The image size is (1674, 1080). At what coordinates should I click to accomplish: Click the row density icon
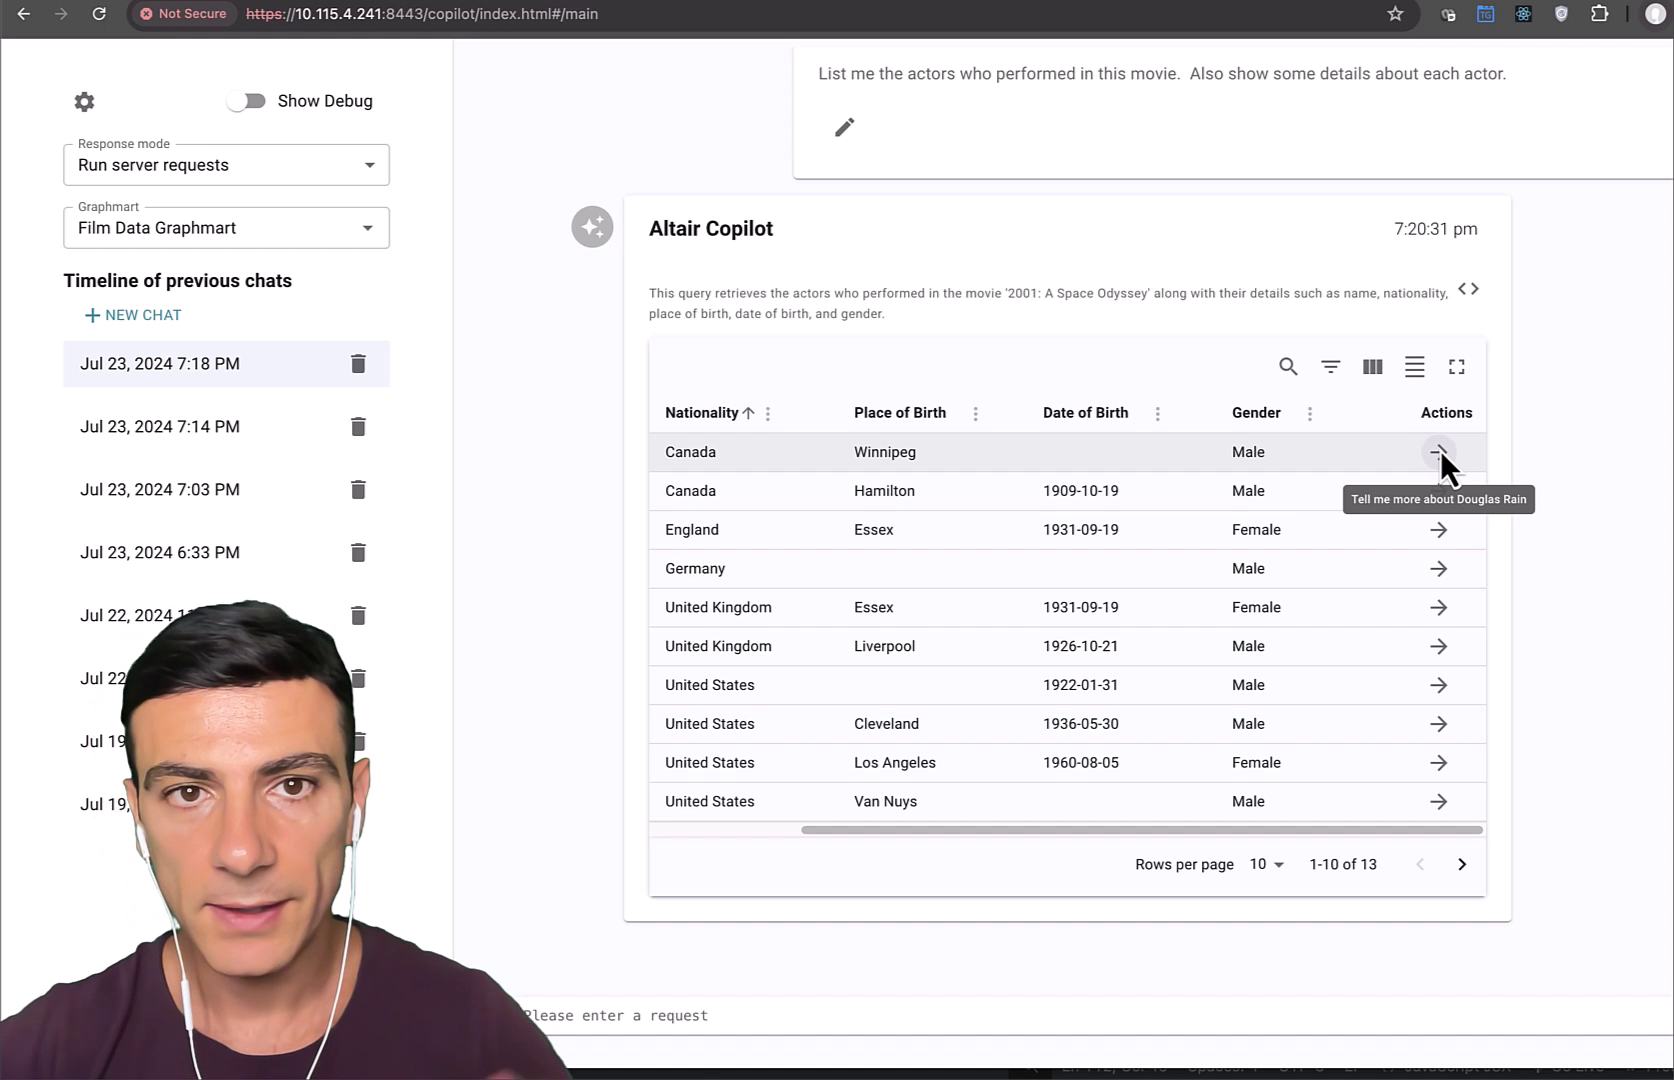click(1414, 366)
